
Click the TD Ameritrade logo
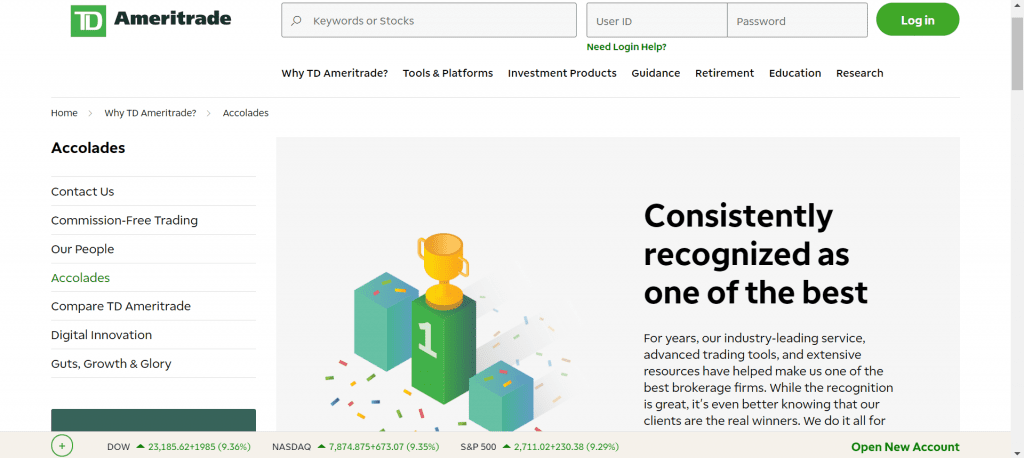151,20
